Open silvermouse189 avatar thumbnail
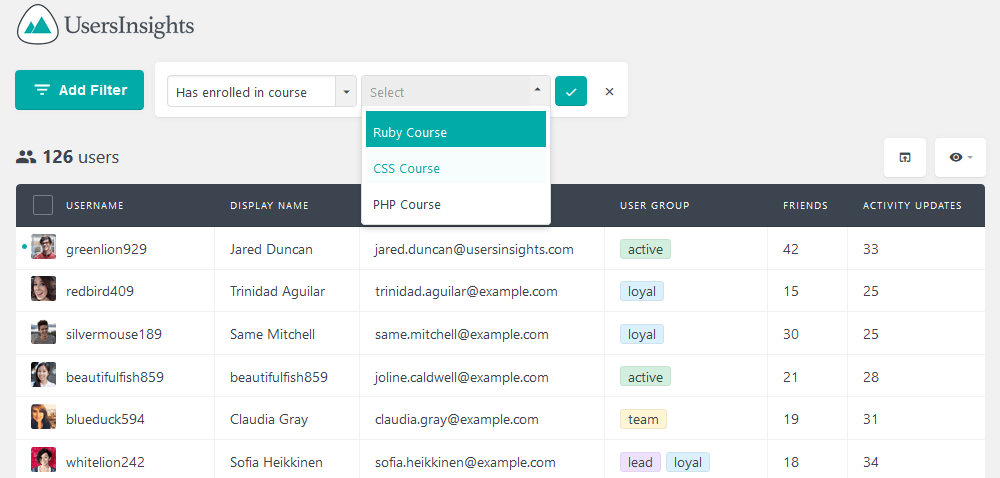This screenshot has width=1000, height=478. 43,333
